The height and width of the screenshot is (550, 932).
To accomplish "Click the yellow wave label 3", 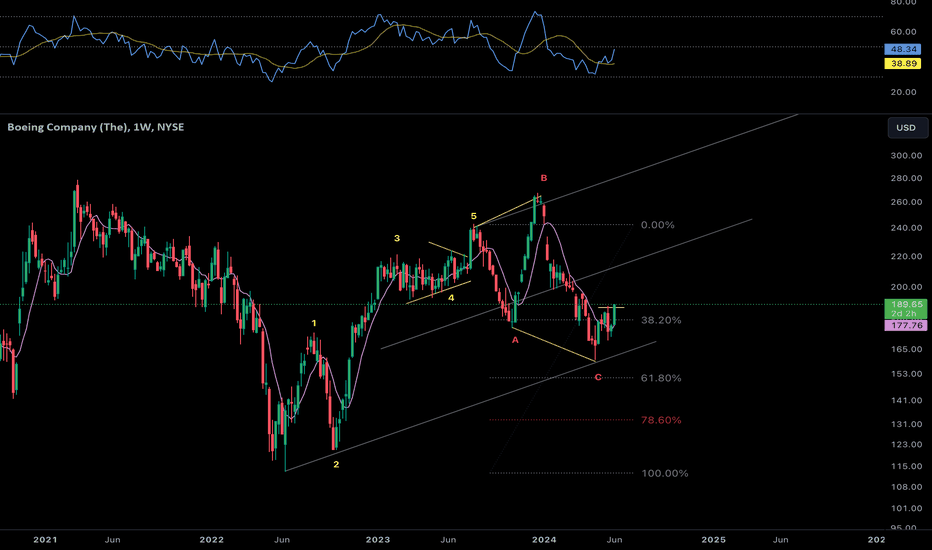I will point(397,238).
